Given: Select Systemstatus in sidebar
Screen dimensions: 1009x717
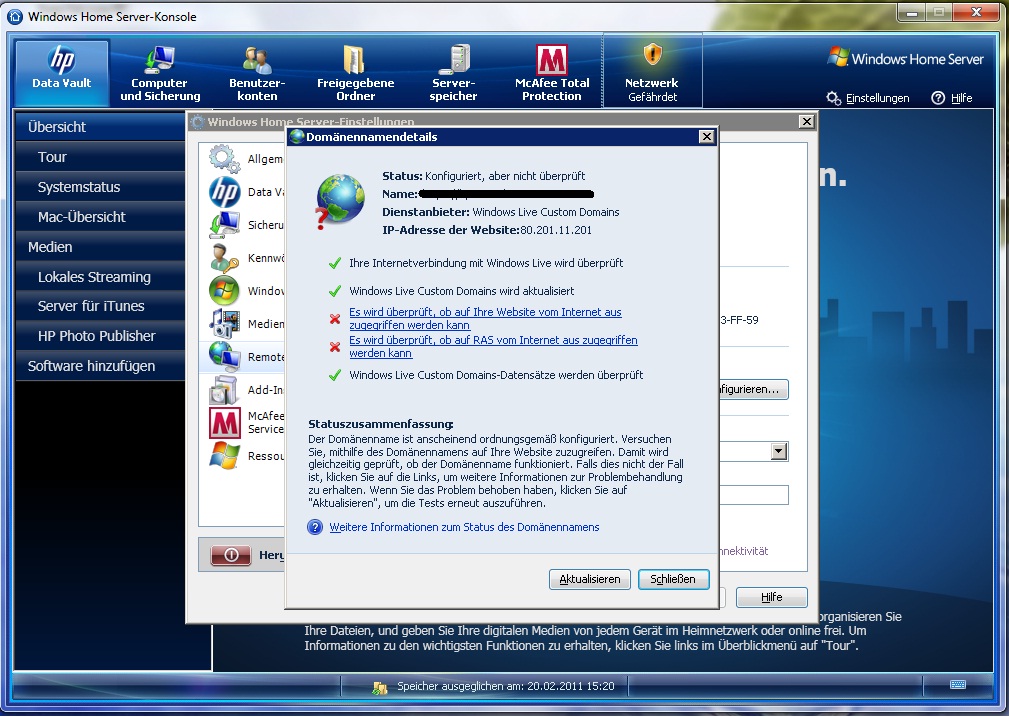Looking at the screenshot, I should 100,187.
